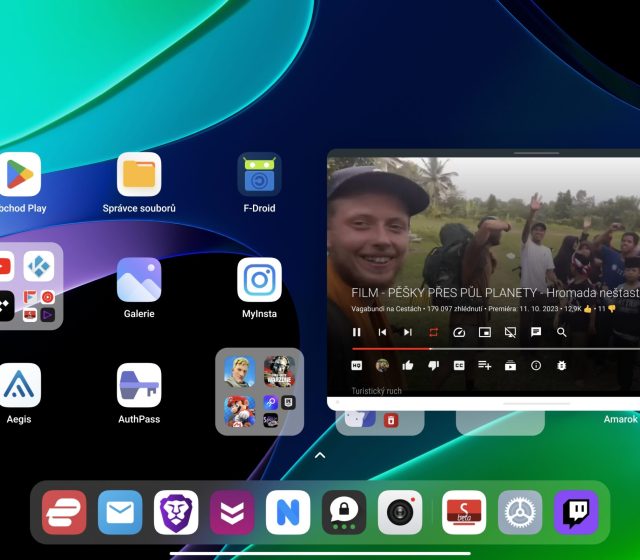Launch Brave browser from the dock

[x=176, y=512]
